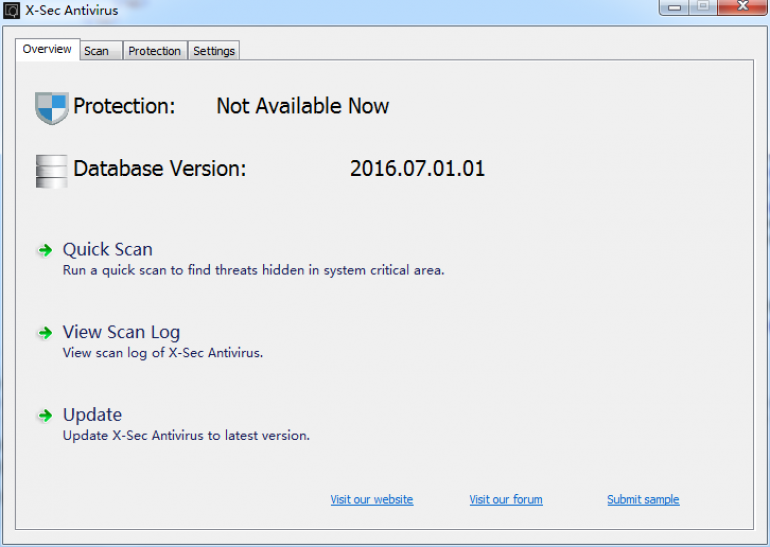
Task: Open View Scan Log
Action: pyautogui.click(x=121, y=332)
